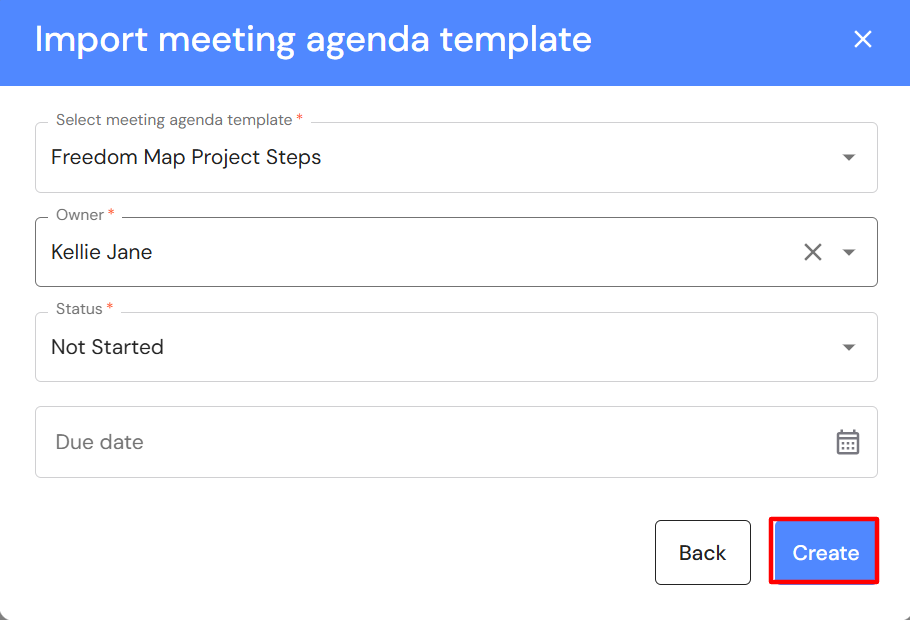The width and height of the screenshot is (910, 620).
Task: Click the Import meeting agenda template title
Action: tap(313, 40)
